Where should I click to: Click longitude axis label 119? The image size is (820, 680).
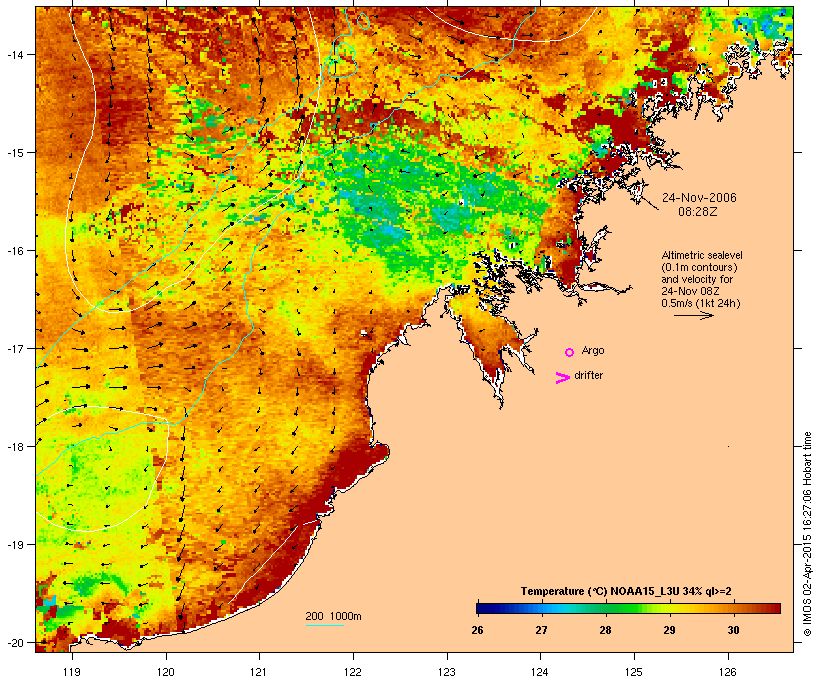click(x=72, y=672)
